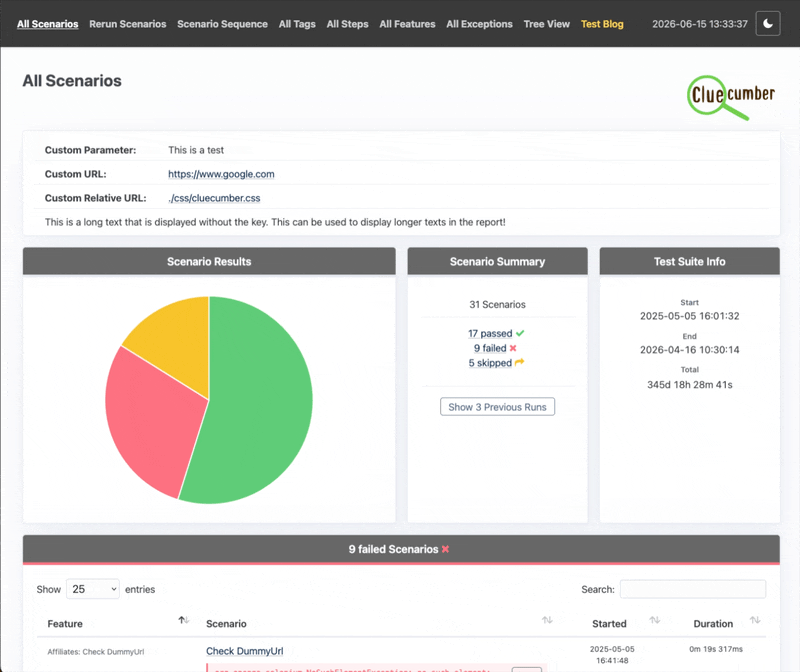Open the All Steps page

(x=347, y=24)
